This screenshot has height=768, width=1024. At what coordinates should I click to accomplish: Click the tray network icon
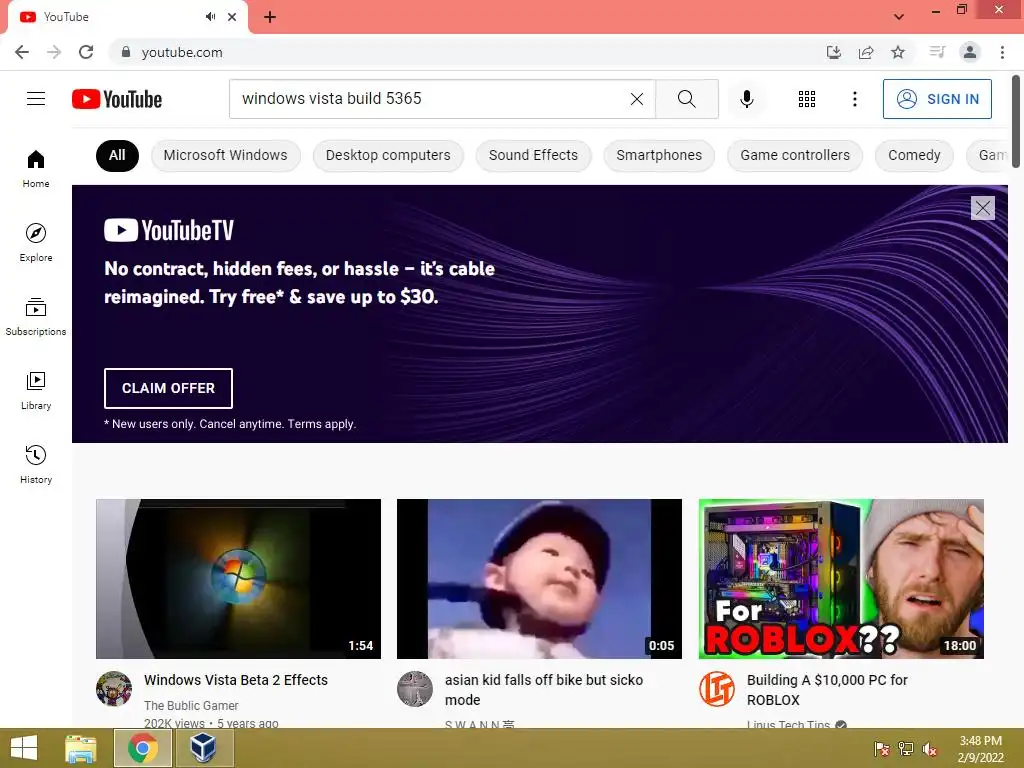(x=906, y=749)
